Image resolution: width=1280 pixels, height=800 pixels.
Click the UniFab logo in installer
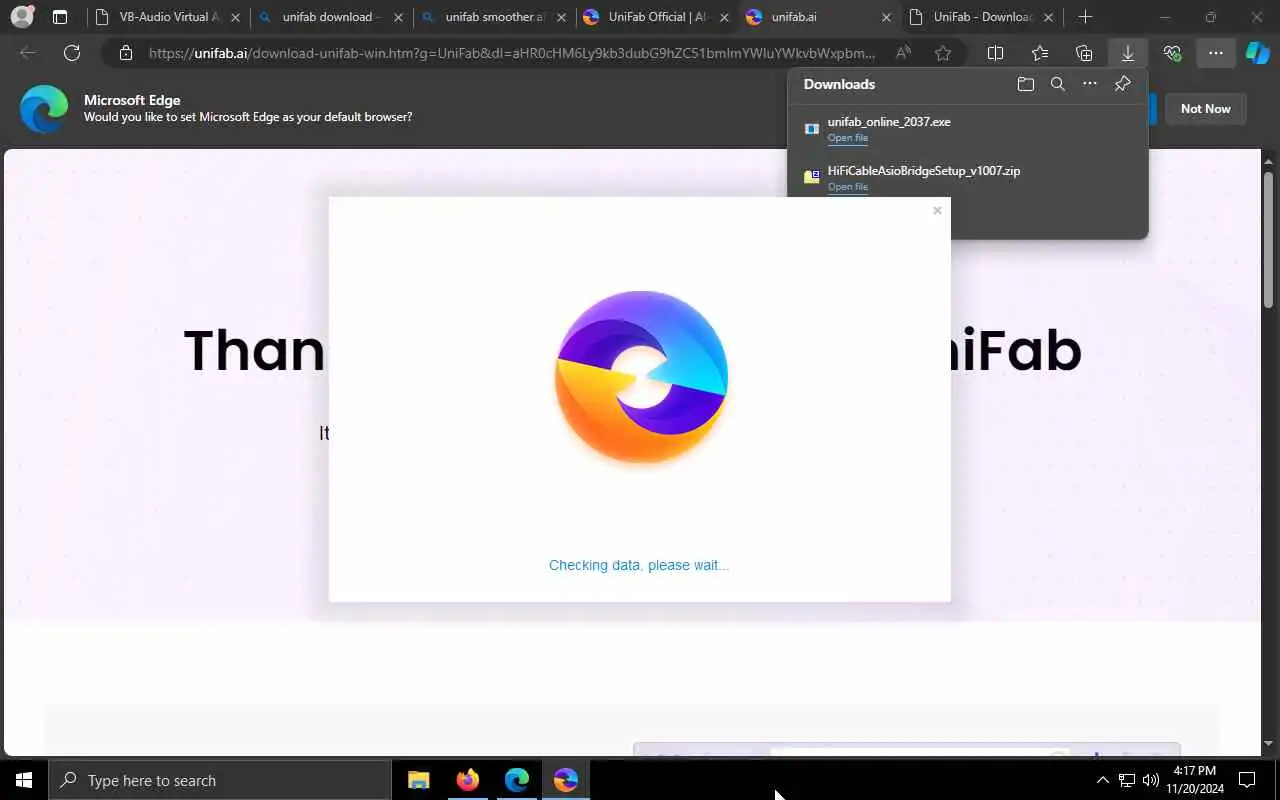click(x=640, y=377)
